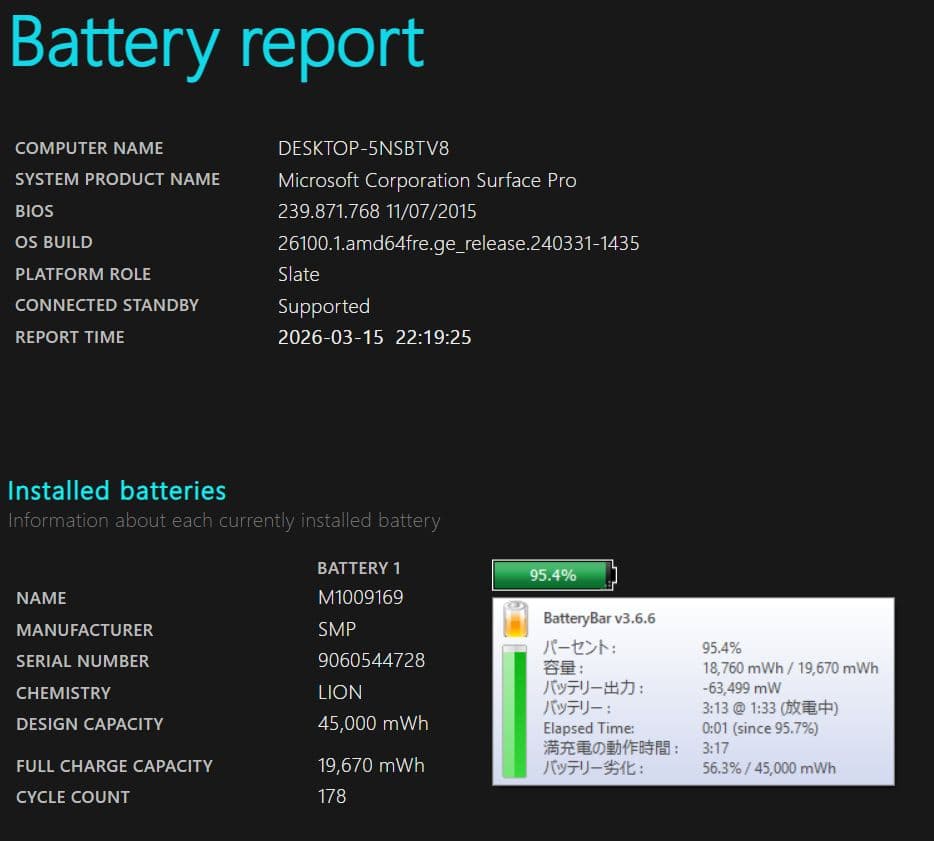Click computer name value 'DESKTOP-5NSBTV8'
Image resolution: width=934 pixels, height=841 pixels.
tap(363, 148)
